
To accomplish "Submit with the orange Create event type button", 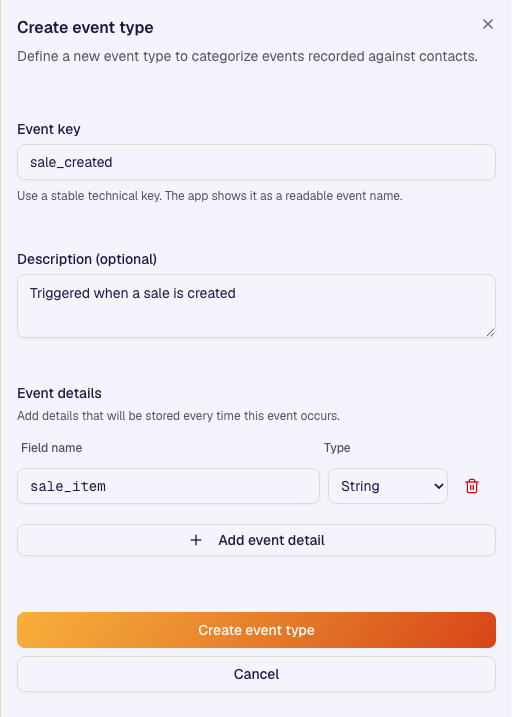I will pos(256,630).
